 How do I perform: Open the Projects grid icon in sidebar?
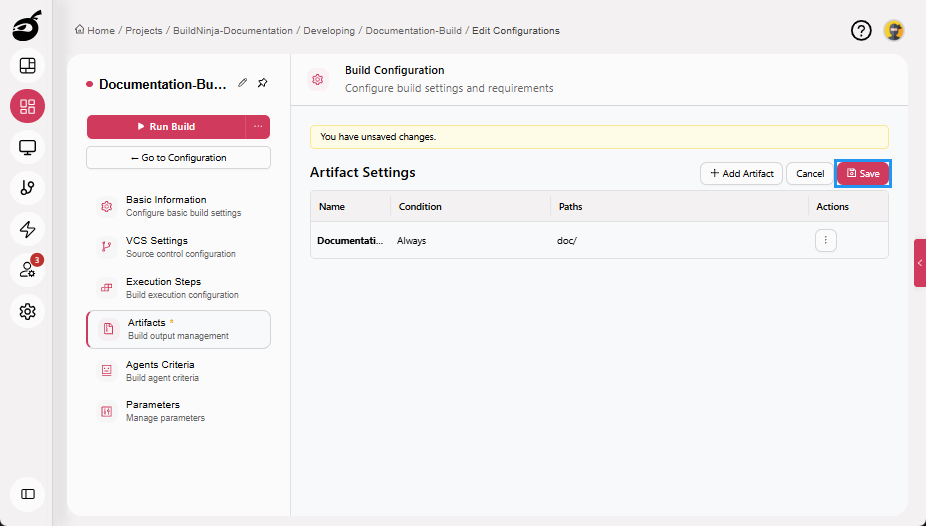pyautogui.click(x=28, y=106)
